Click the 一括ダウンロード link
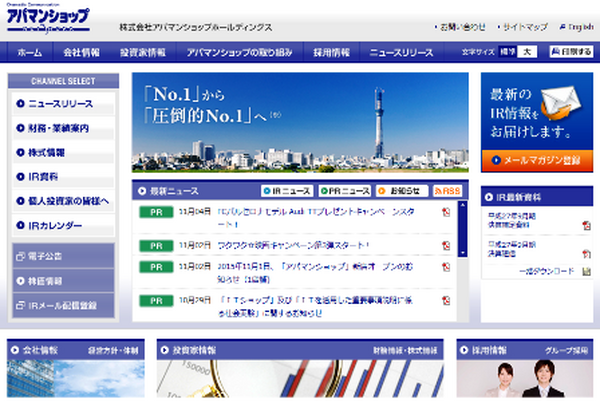The width and height of the screenshot is (600, 403). pos(547,271)
